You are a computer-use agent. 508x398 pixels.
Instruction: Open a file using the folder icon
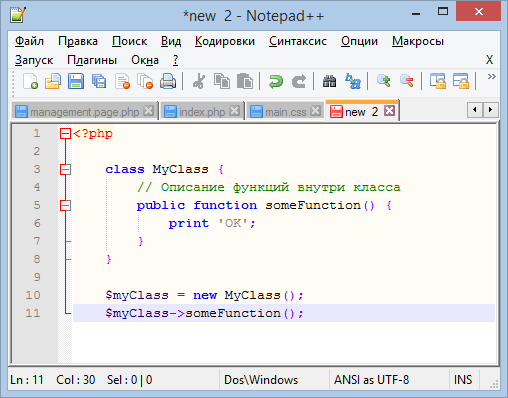tap(53, 81)
